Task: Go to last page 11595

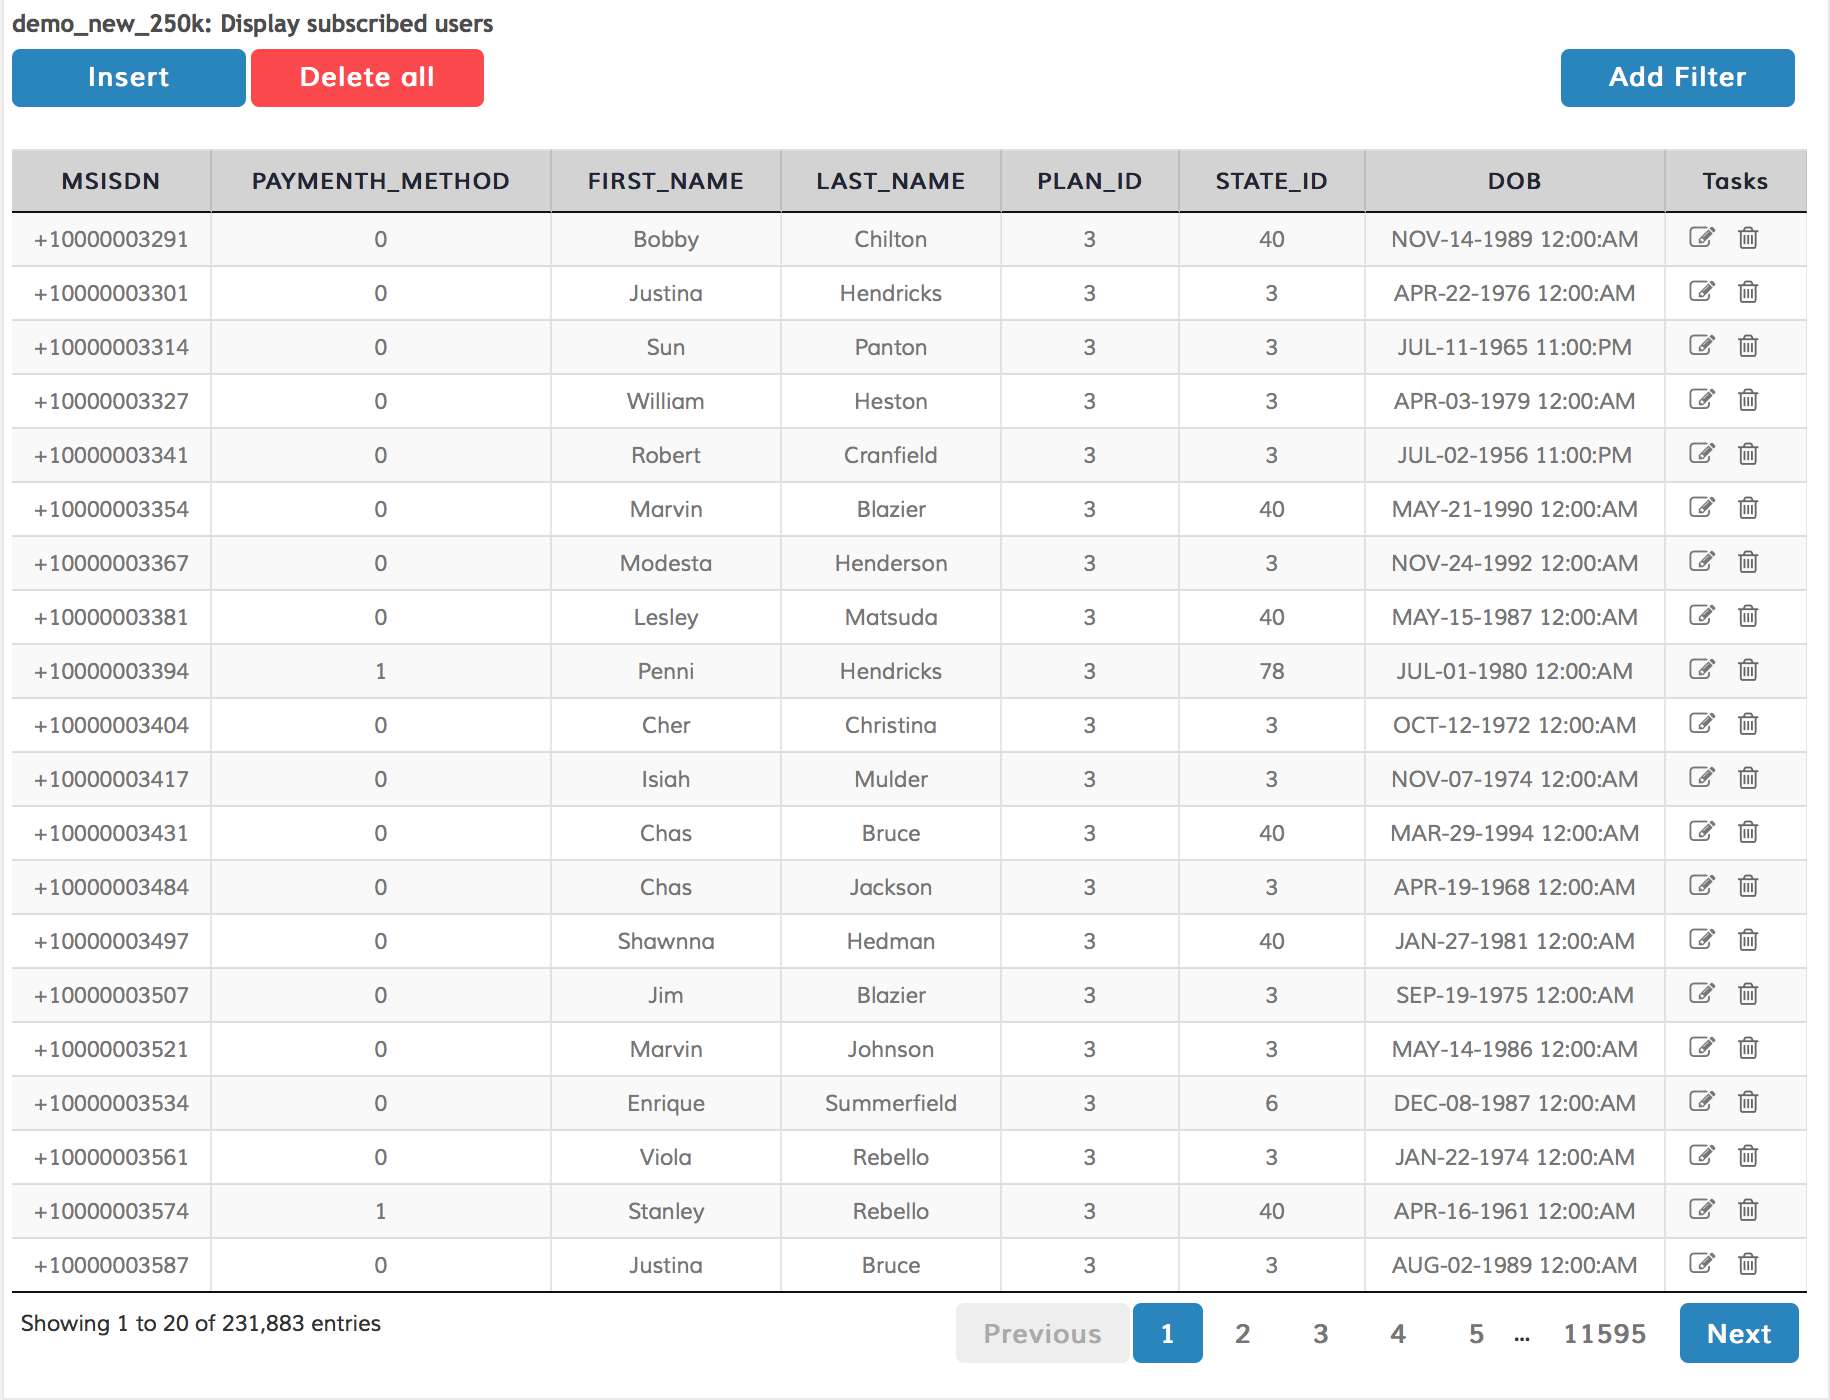Action: (x=1604, y=1333)
